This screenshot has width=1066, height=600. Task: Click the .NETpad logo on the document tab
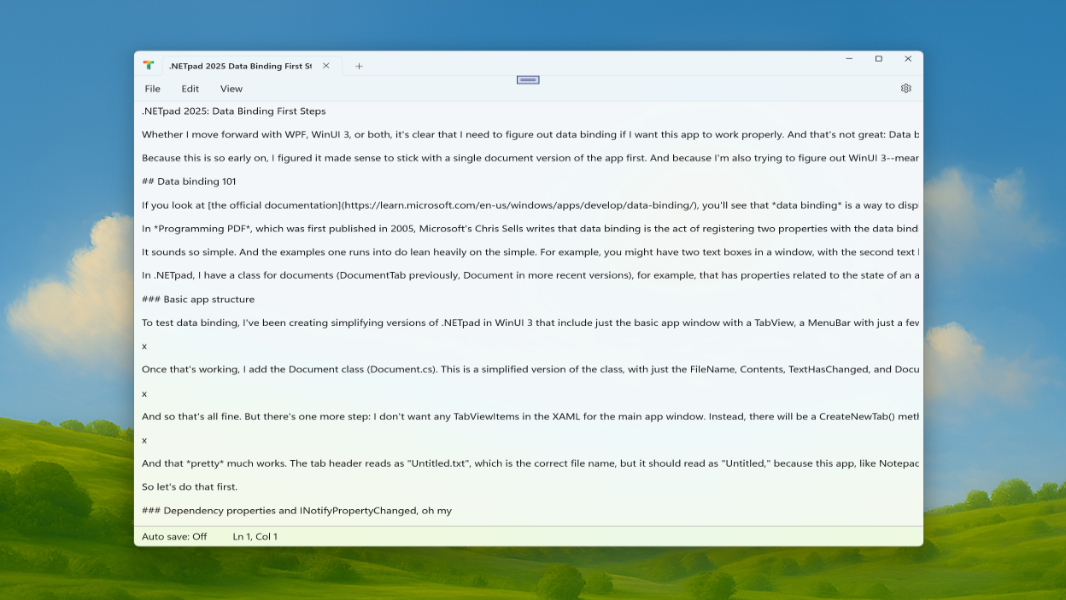coord(148,65)
